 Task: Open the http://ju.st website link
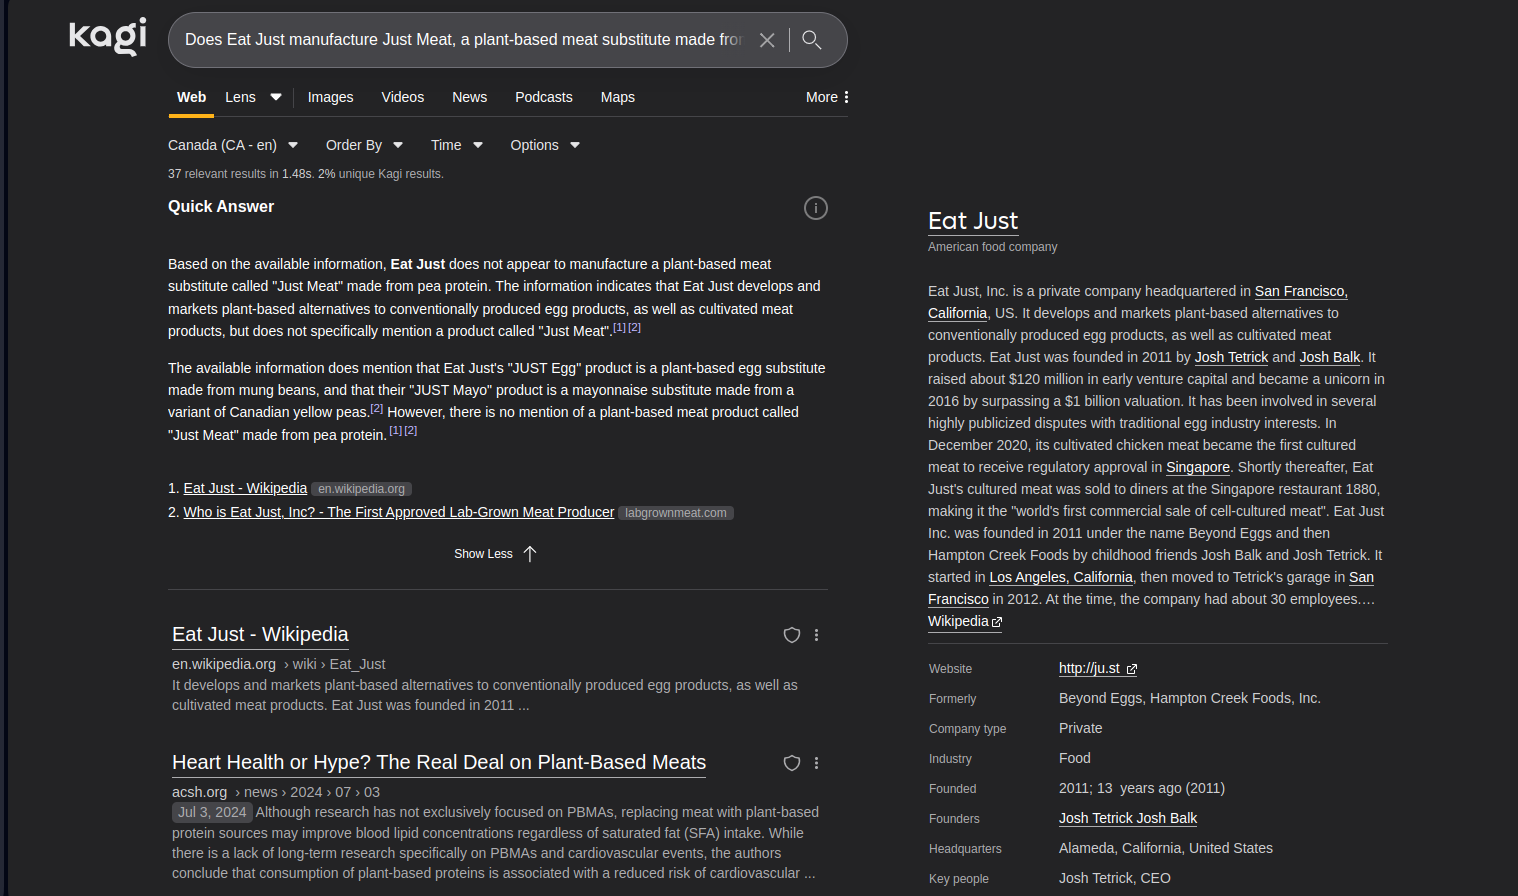tap(1098, 668)
